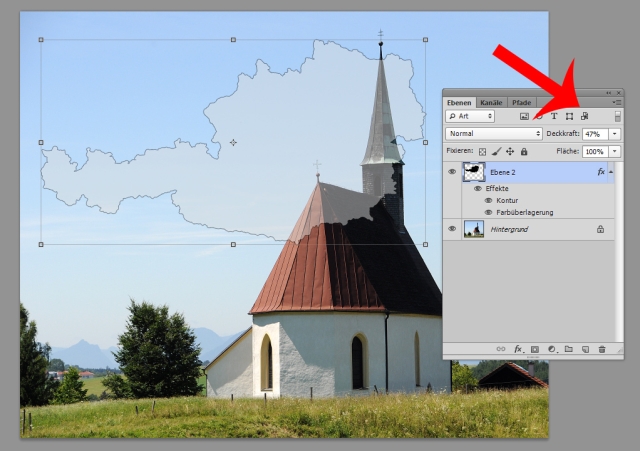Toggle the Farbüberlagerung effect visibility
640x451 pixels.
tap(488, 212)
